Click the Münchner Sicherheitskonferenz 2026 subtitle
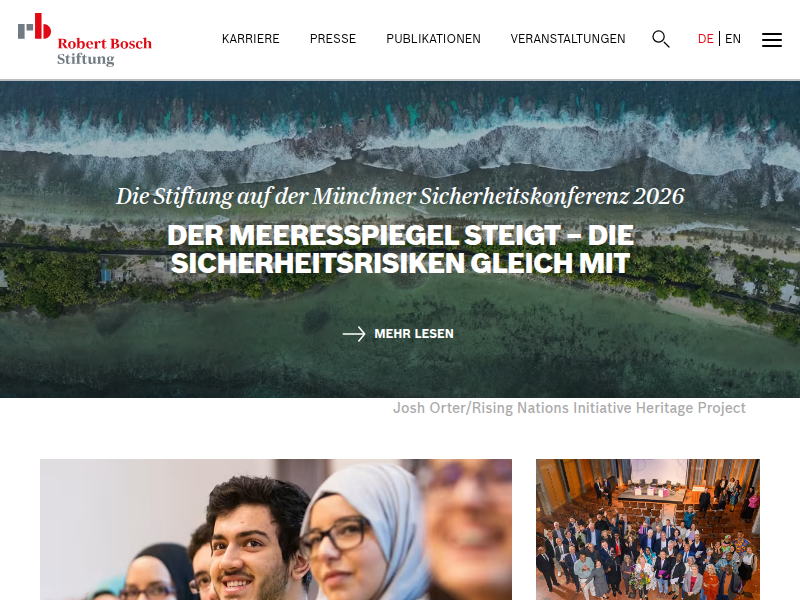The image size is (800, 600). click(x=400, y=196)
